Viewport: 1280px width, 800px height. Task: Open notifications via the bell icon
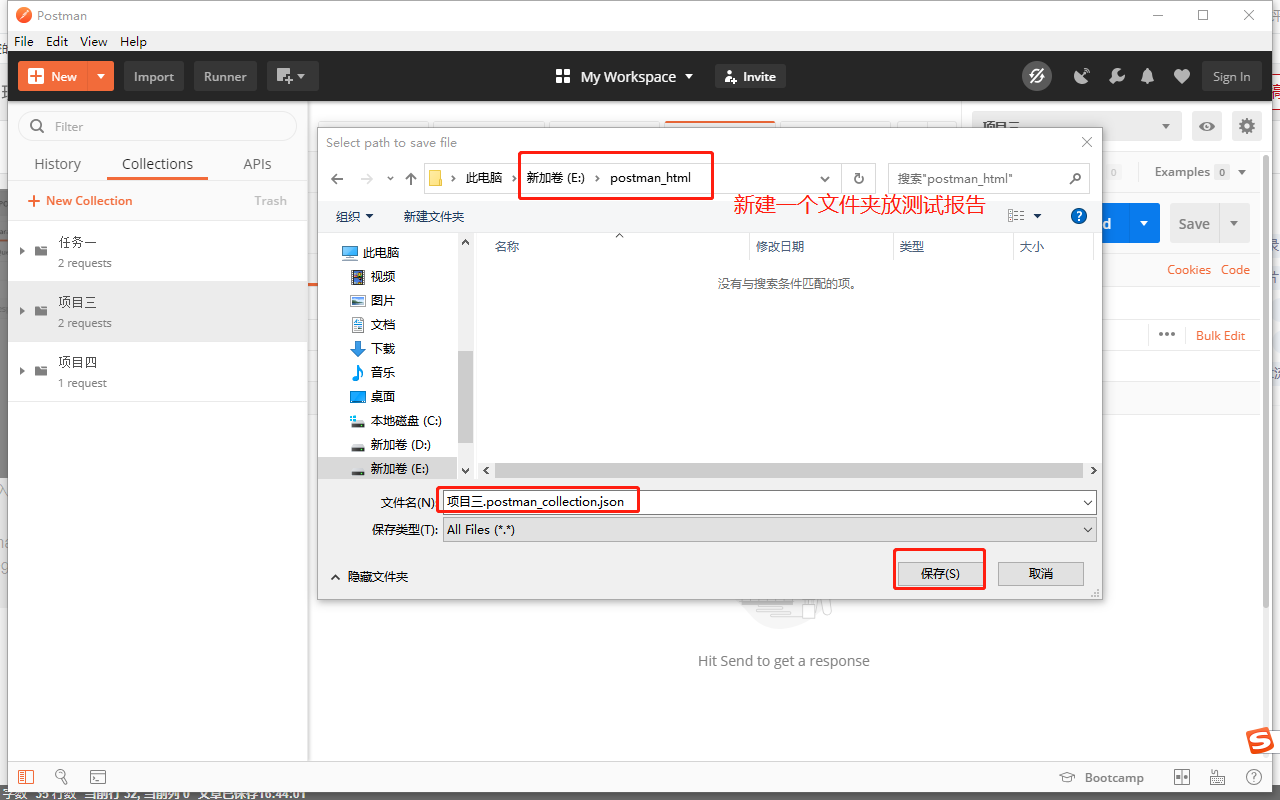[x=1147, y=76]
